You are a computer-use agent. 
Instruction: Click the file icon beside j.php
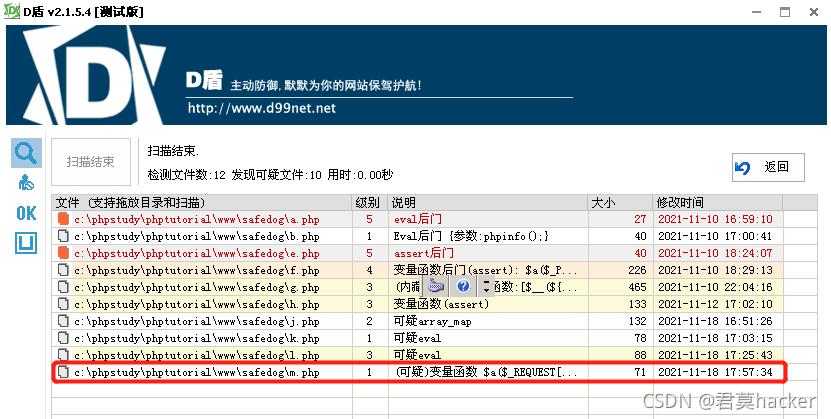coord(64,320)
